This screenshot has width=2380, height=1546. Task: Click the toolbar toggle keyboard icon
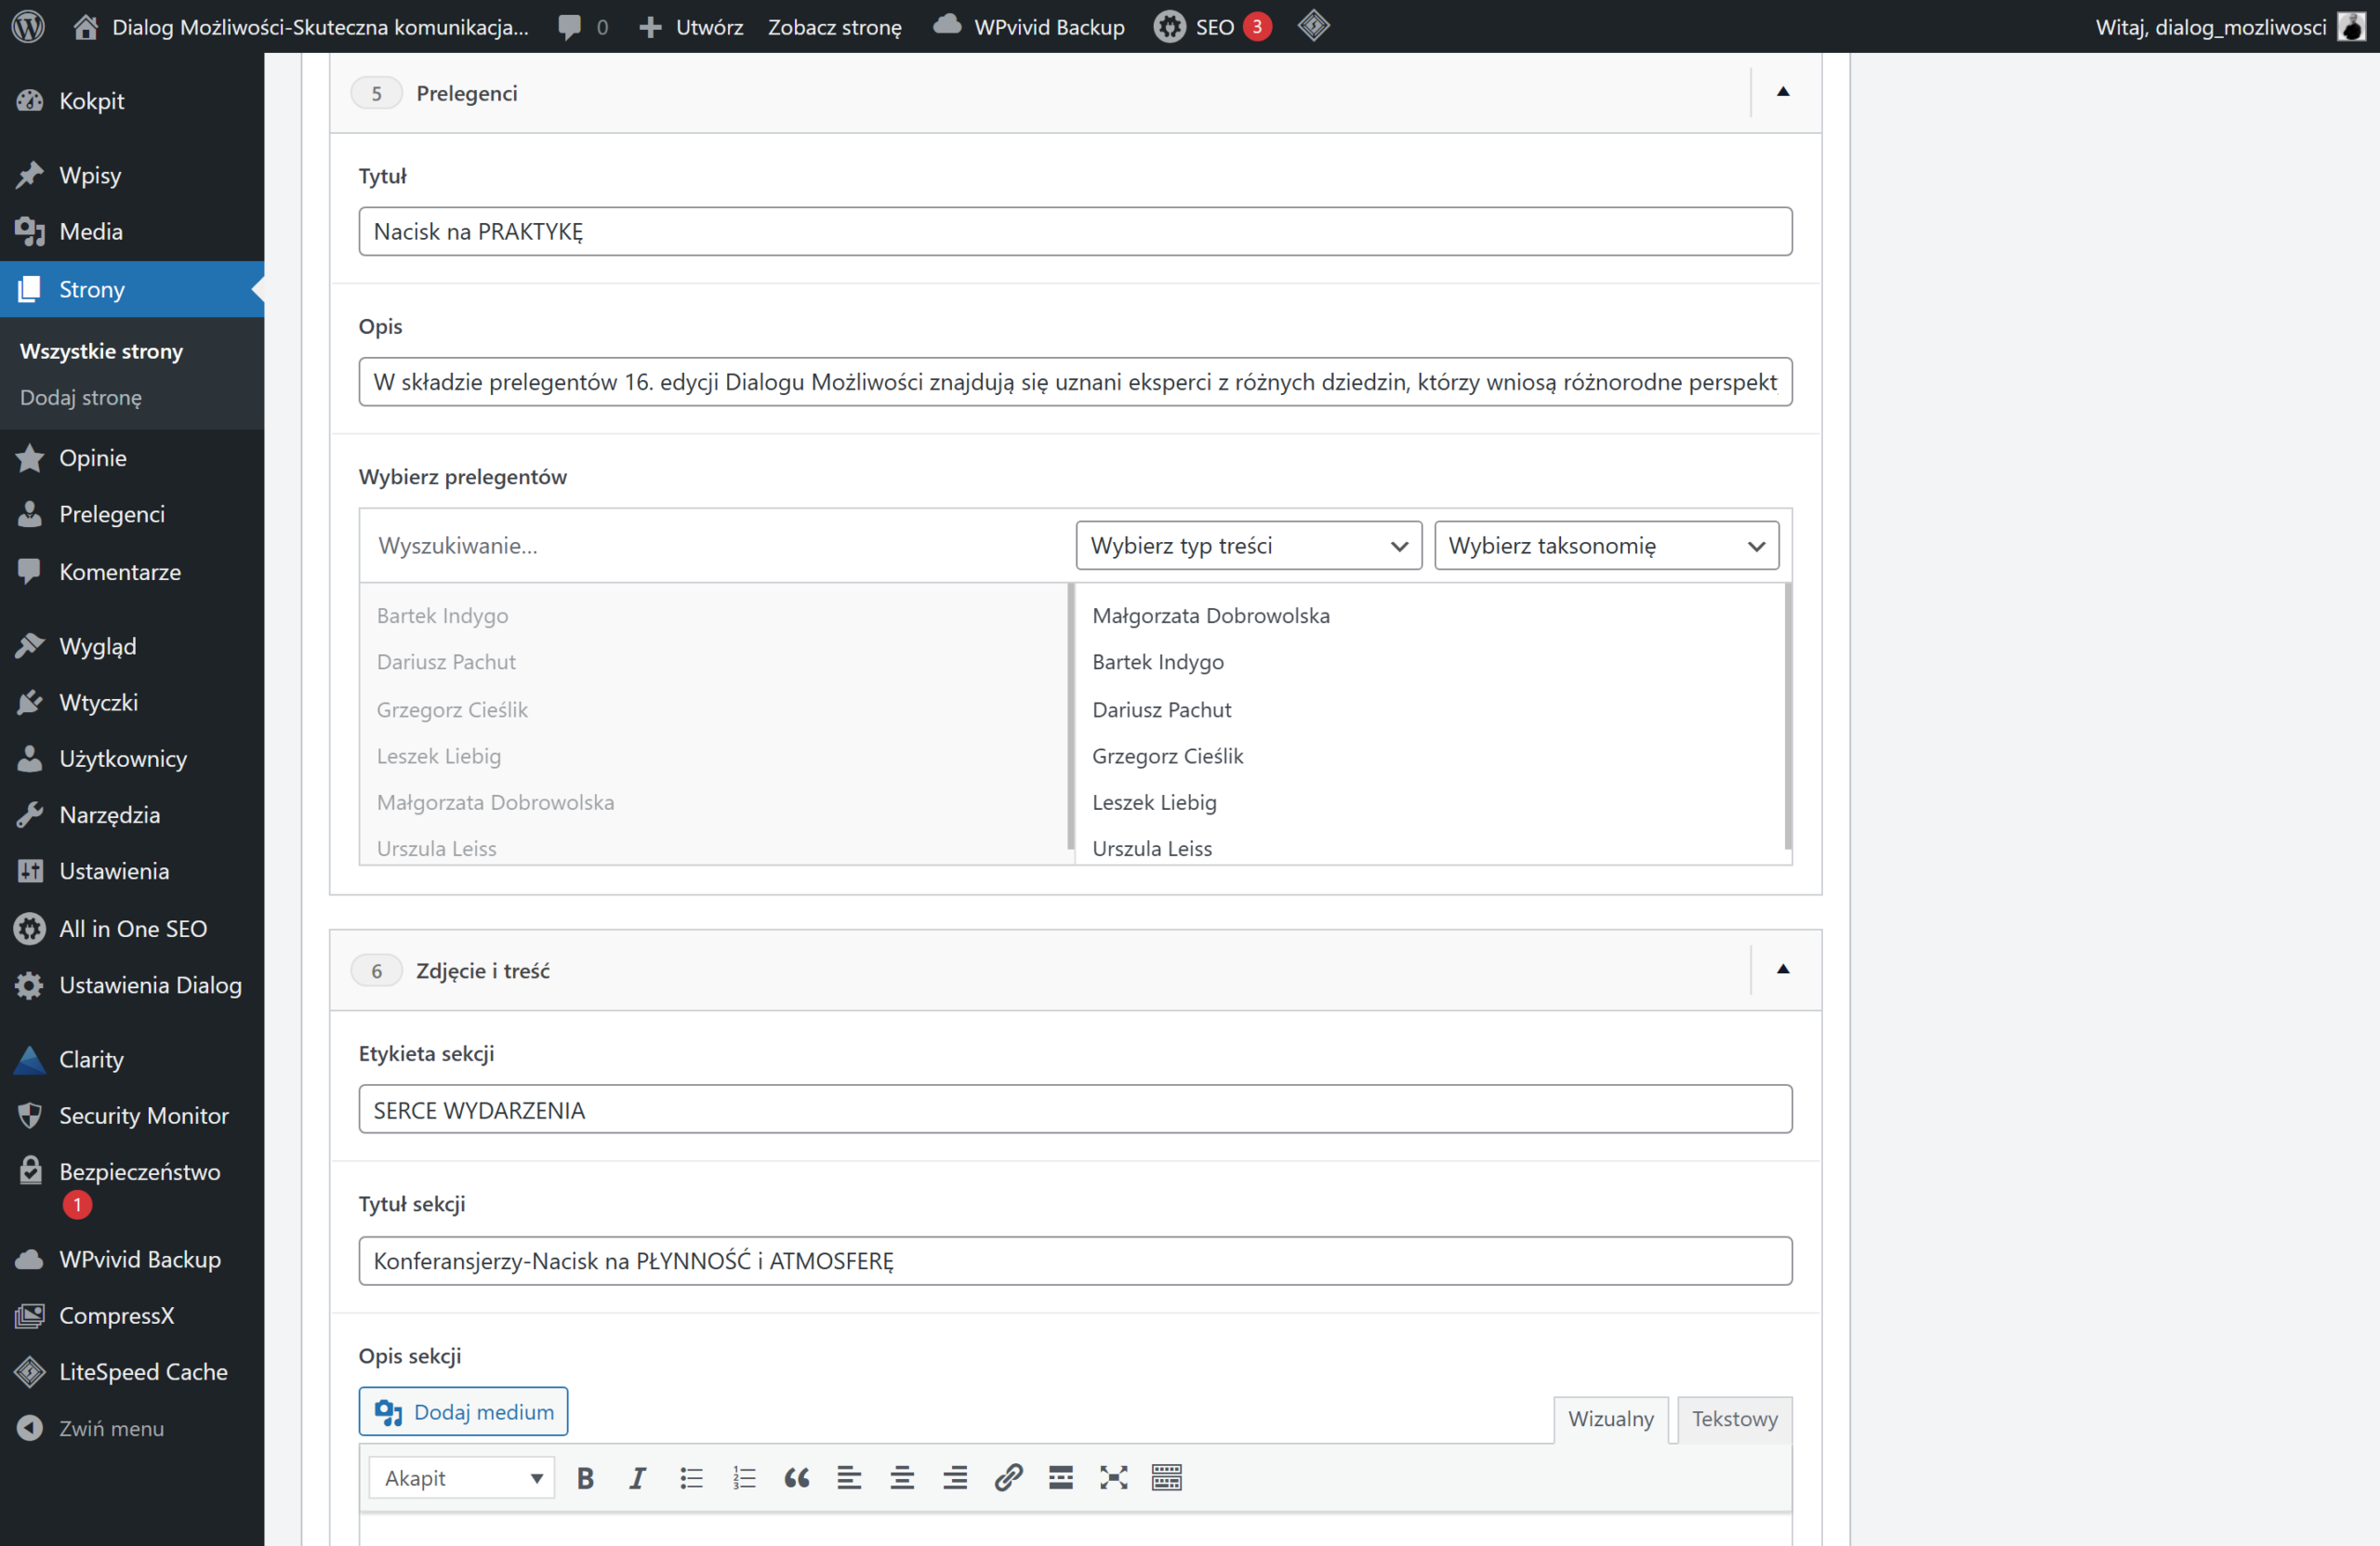(1166, 1478)
